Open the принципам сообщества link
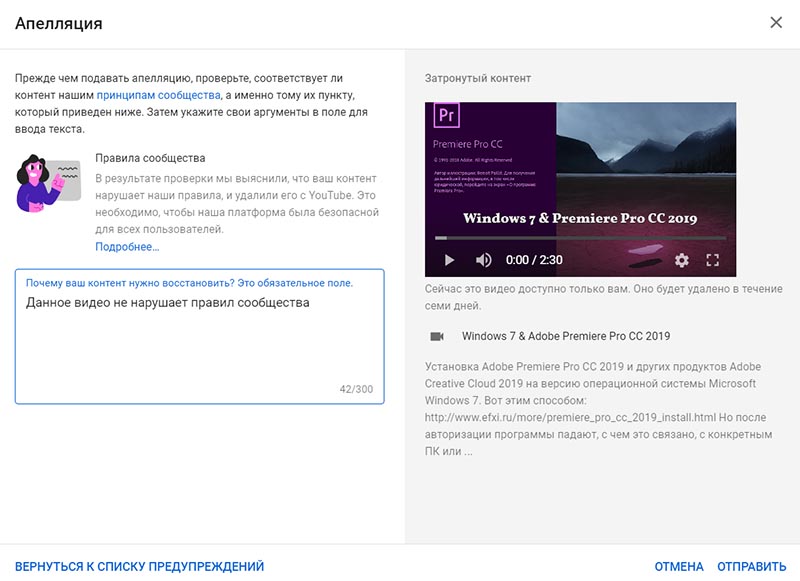Screen dimensions: 800x581 159,95
